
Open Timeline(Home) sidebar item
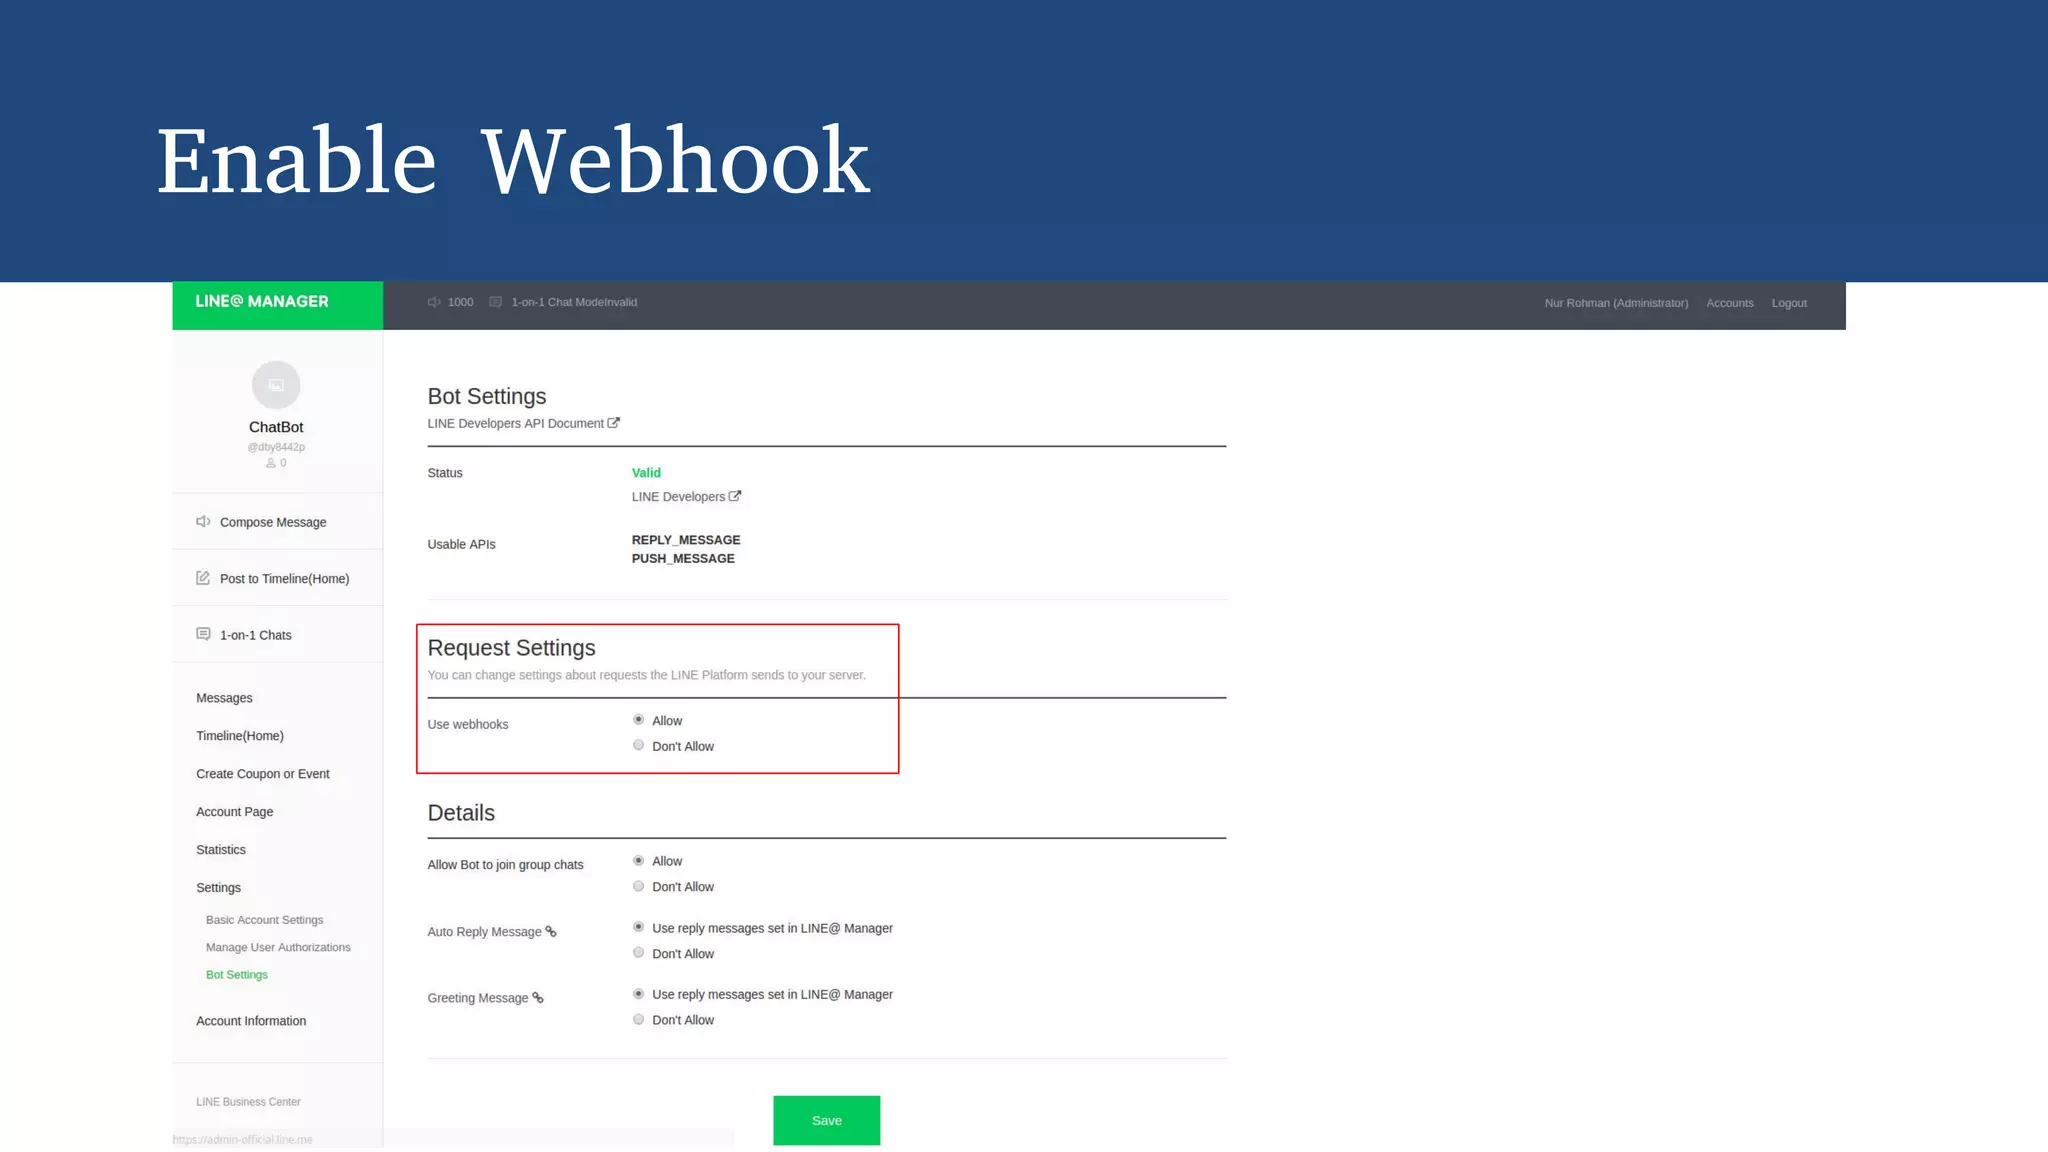point(240,736)
